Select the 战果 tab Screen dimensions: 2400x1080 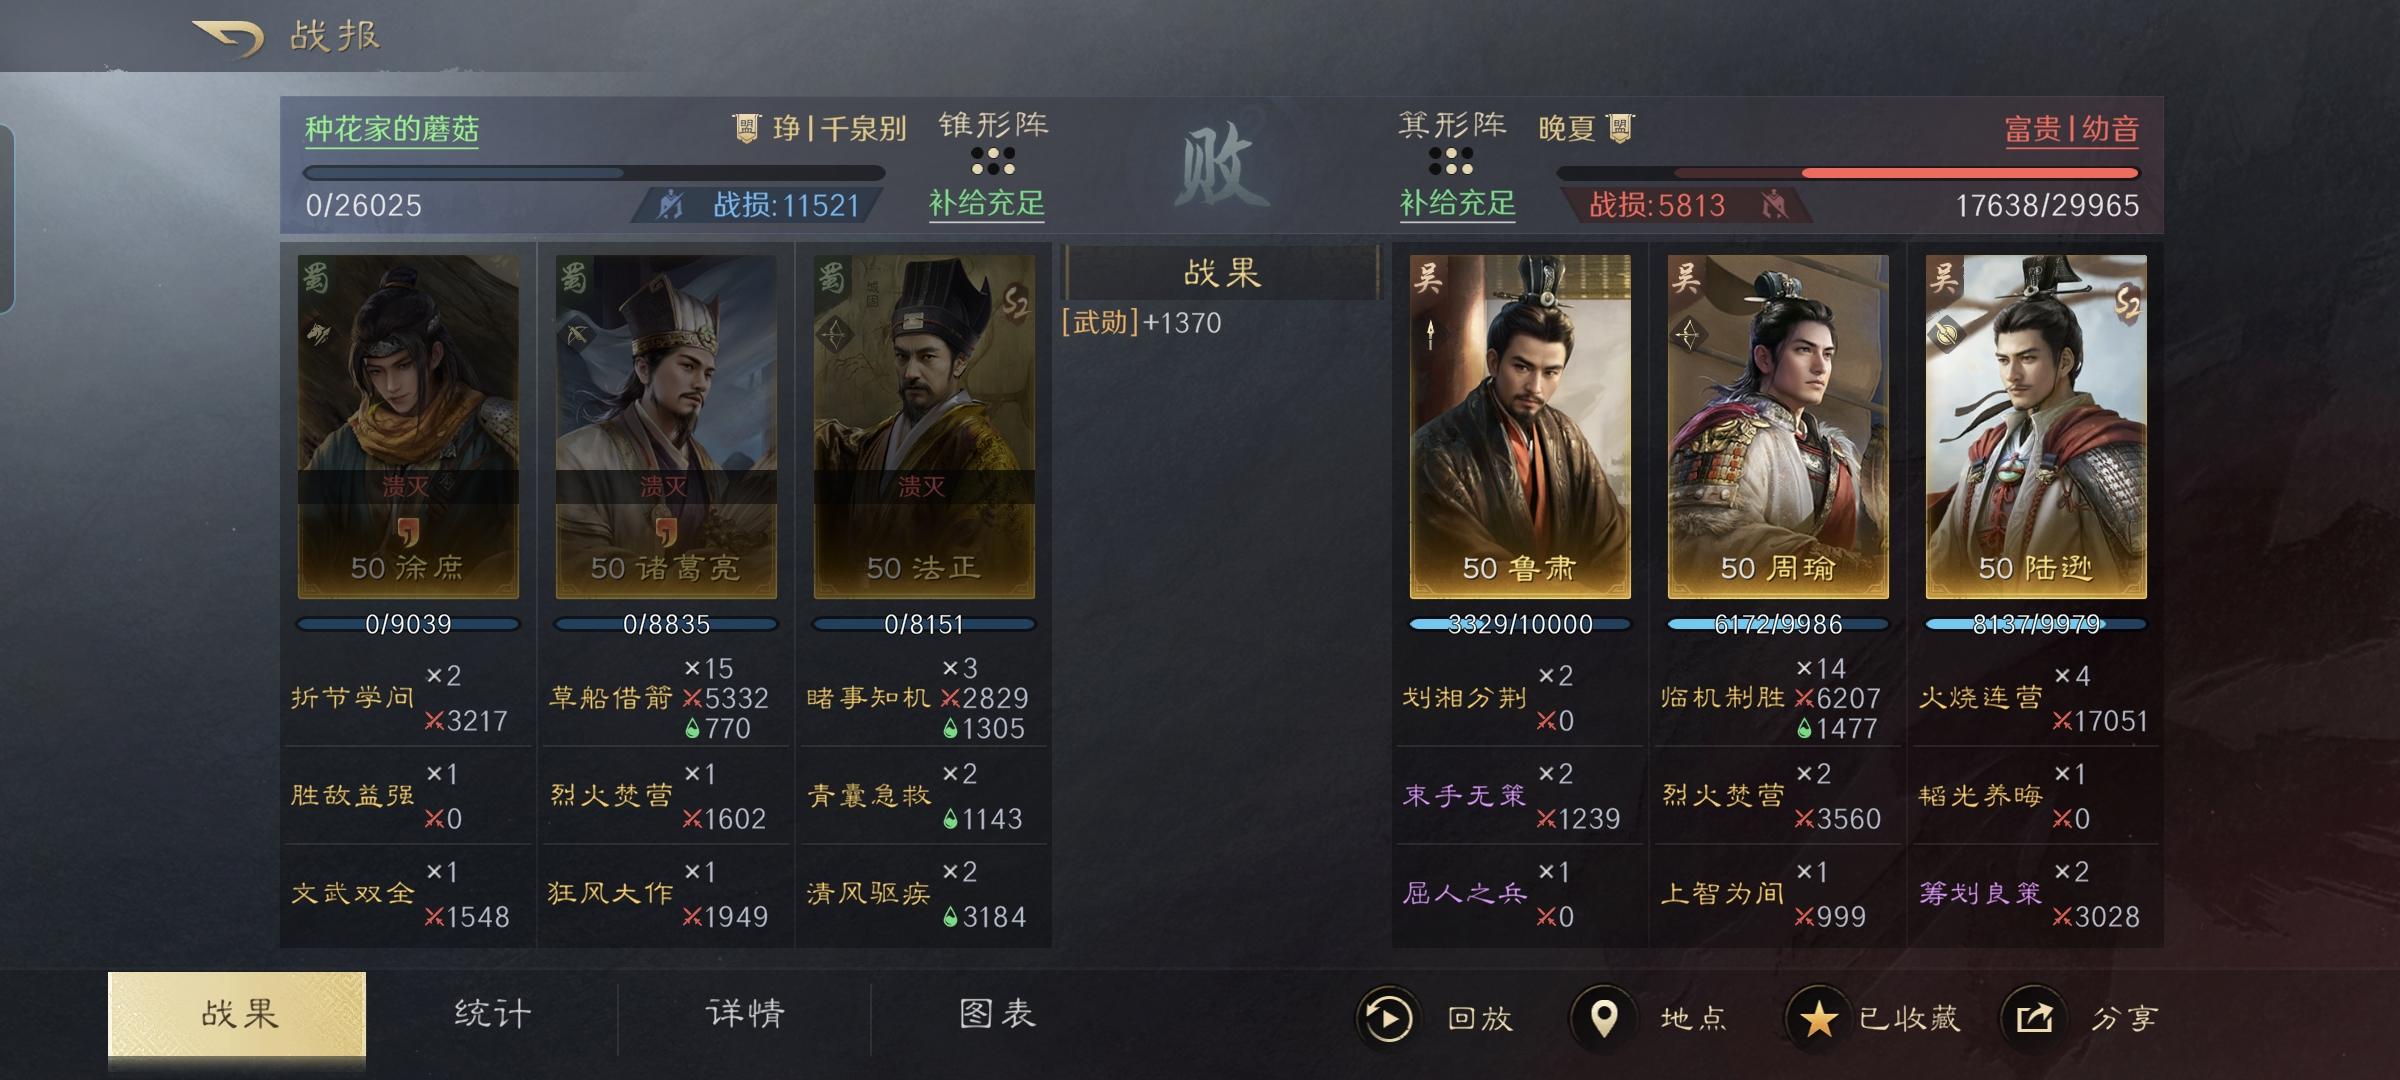pyautogui.click(x=237, y=1014)
